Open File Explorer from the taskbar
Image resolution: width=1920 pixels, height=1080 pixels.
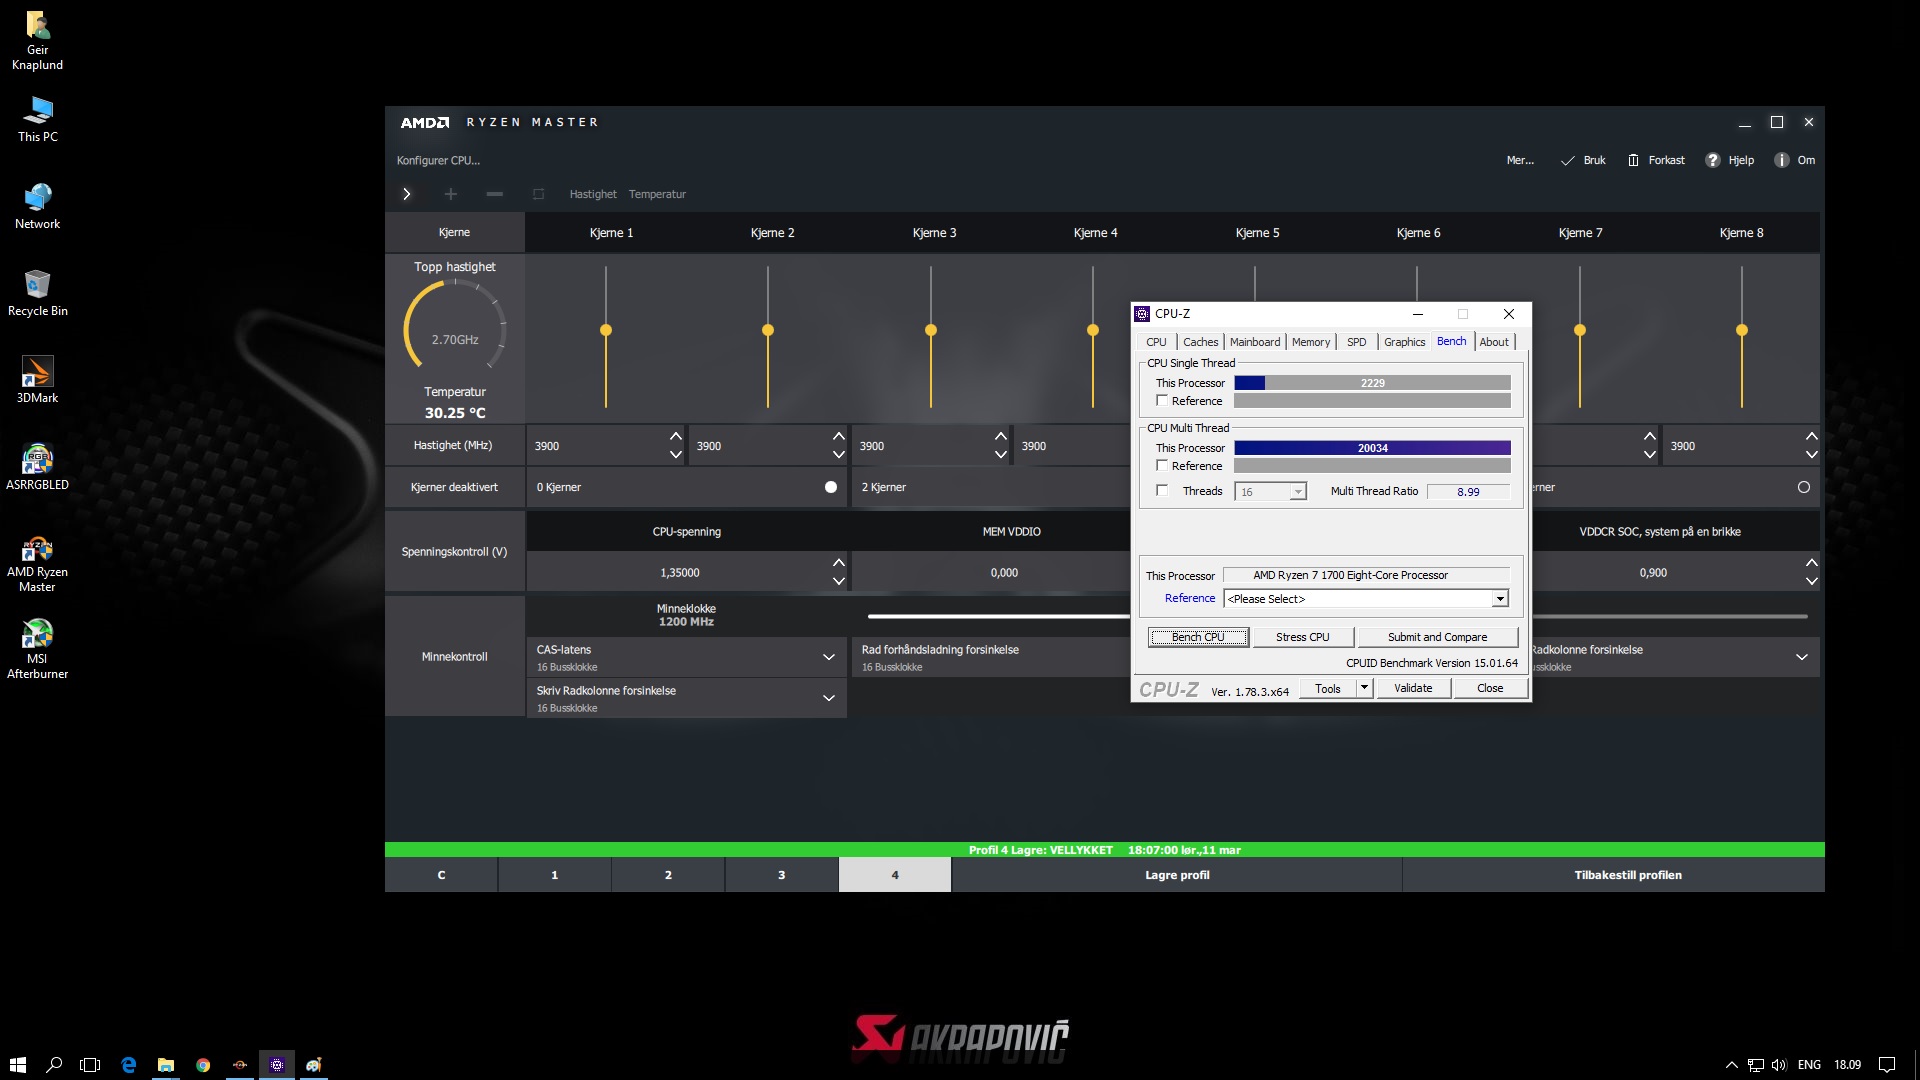tap(165, 1065)
